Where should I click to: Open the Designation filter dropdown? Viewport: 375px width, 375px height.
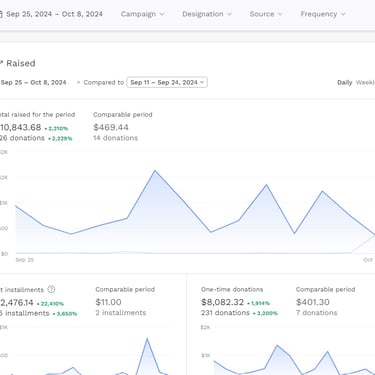(207, 14)
